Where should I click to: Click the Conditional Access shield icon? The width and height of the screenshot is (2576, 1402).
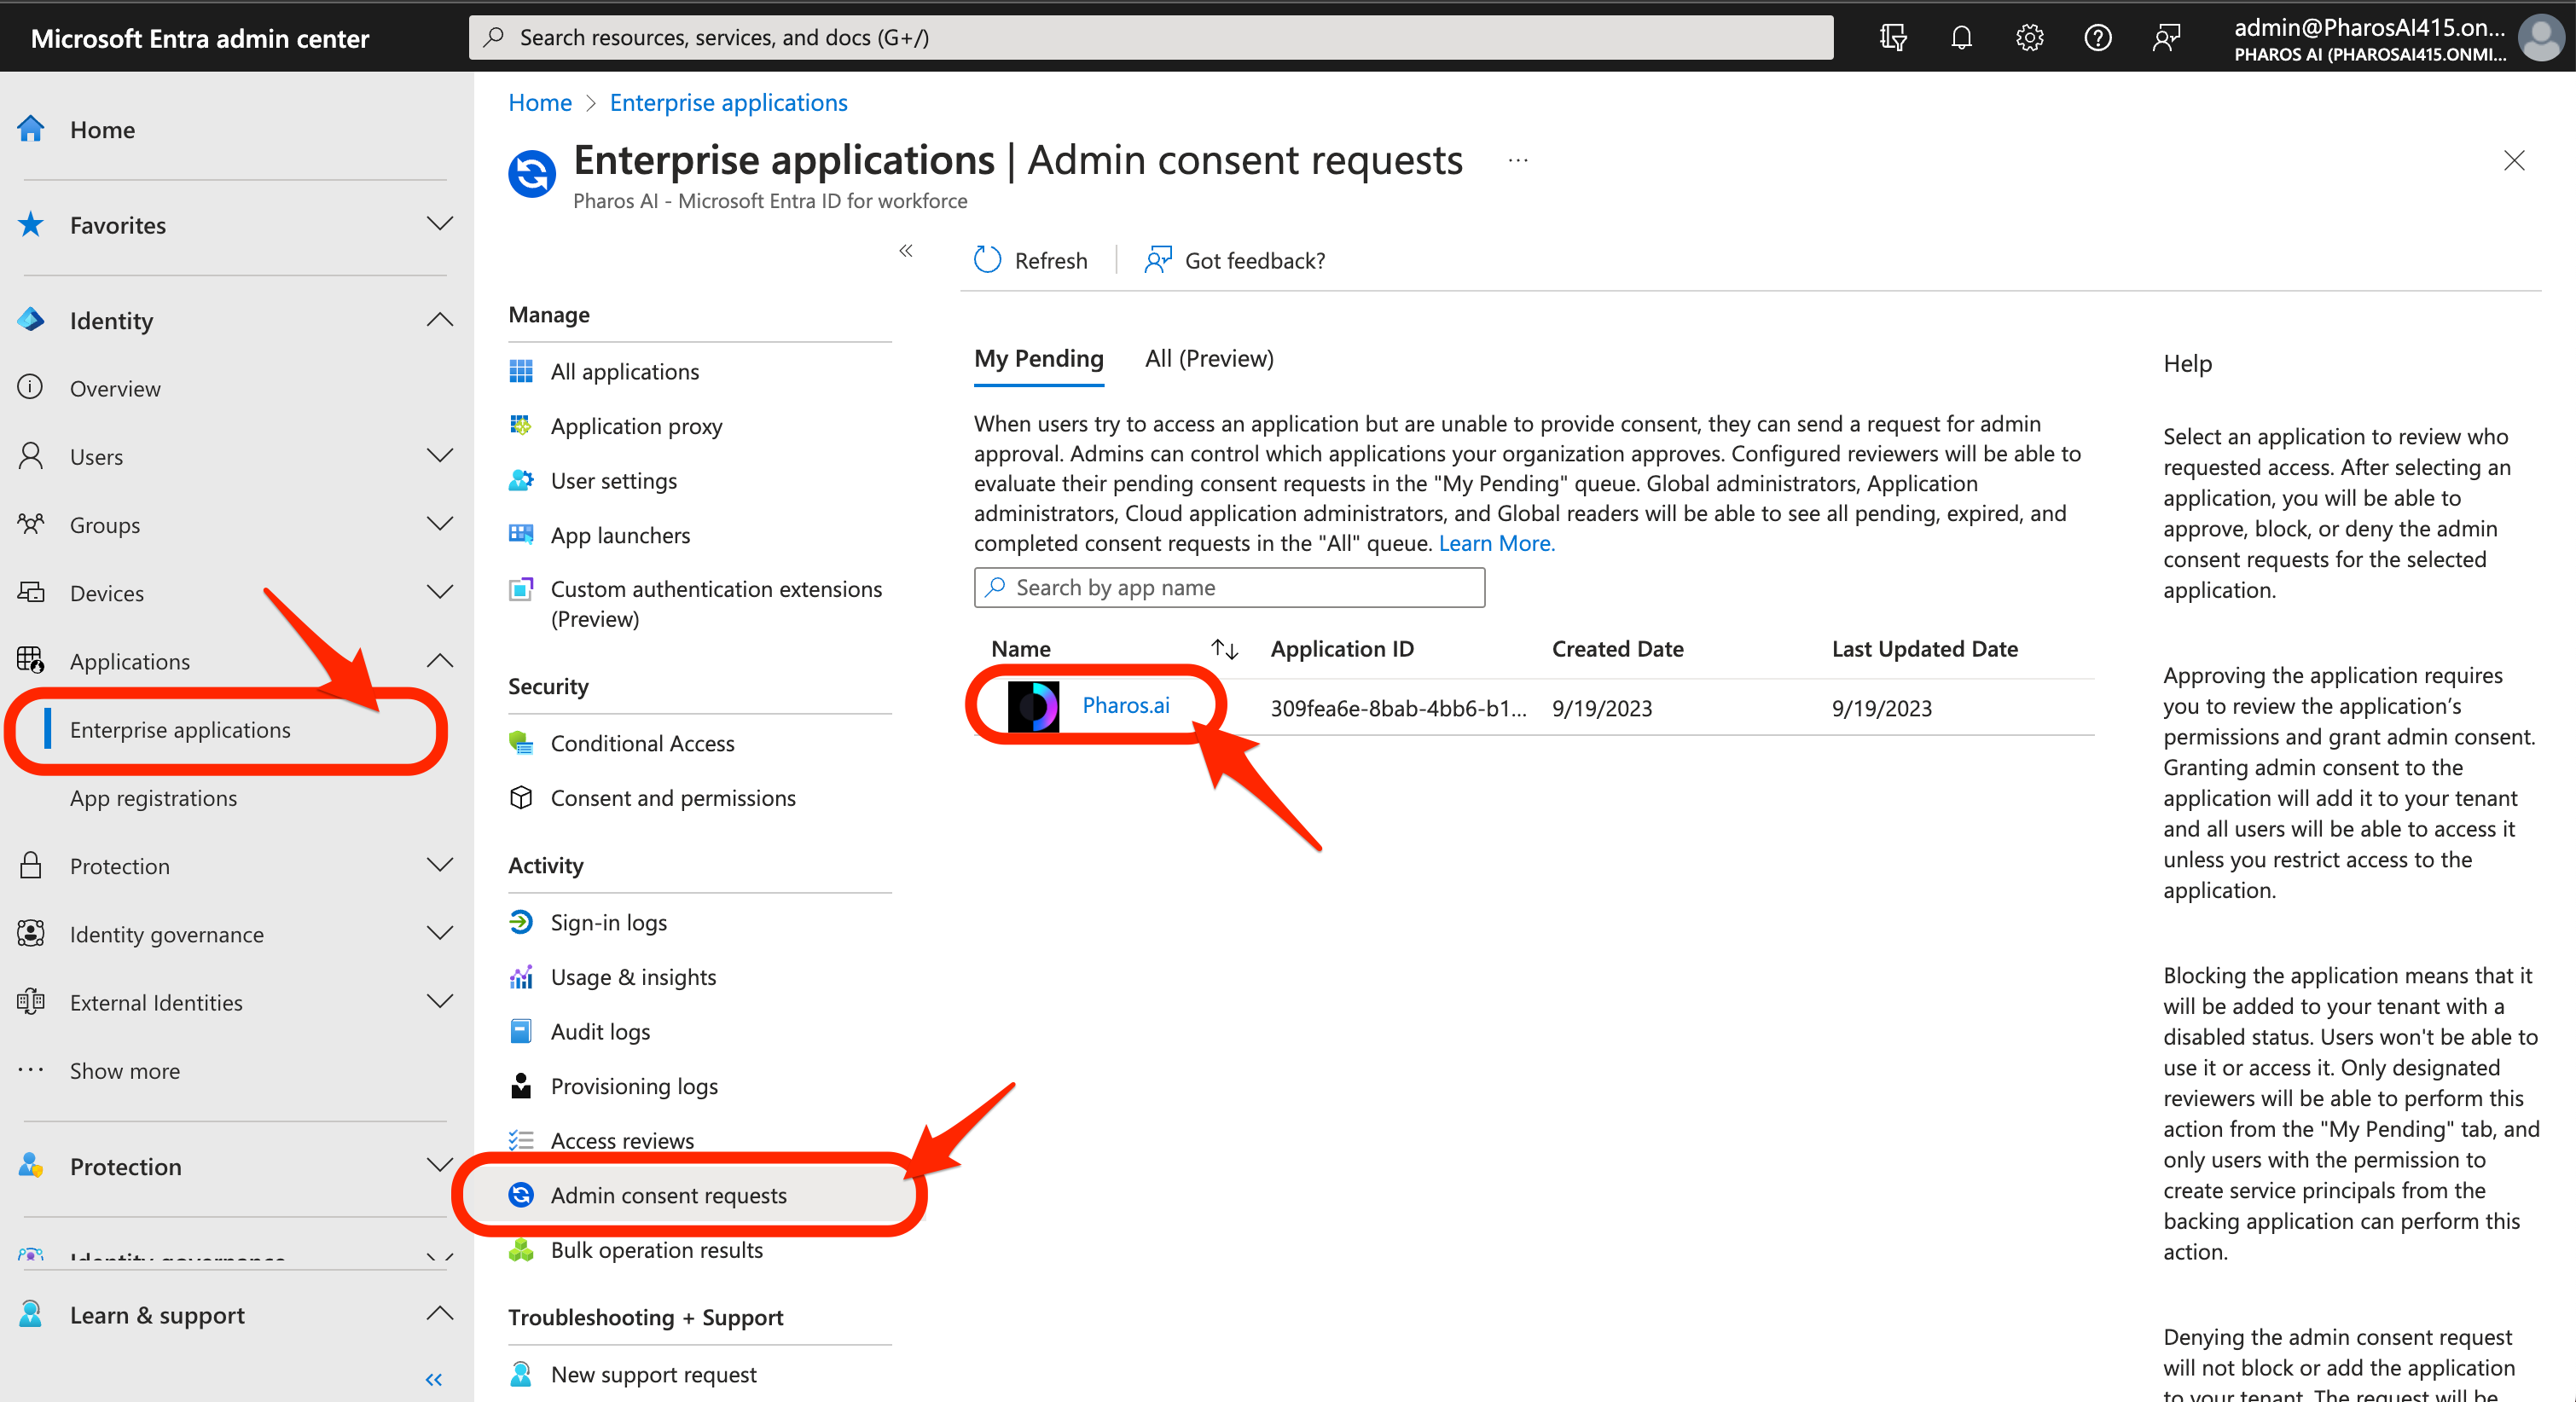click(x=521, y=743)
